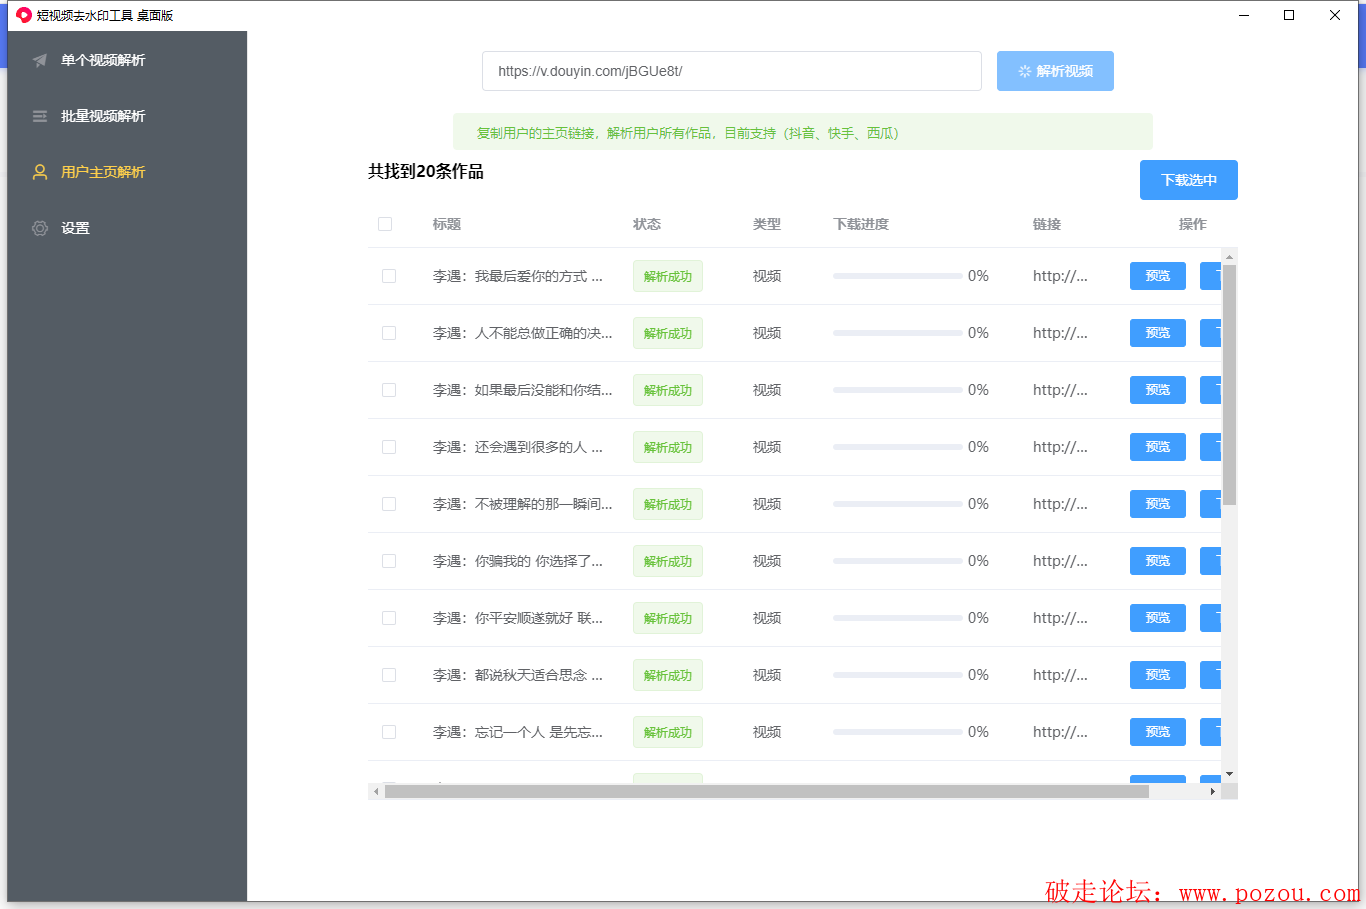Click 预览 for 都说秋天适合思念
The width and height of the screenshot is (1366, 909).
[x=1158, y=675]
